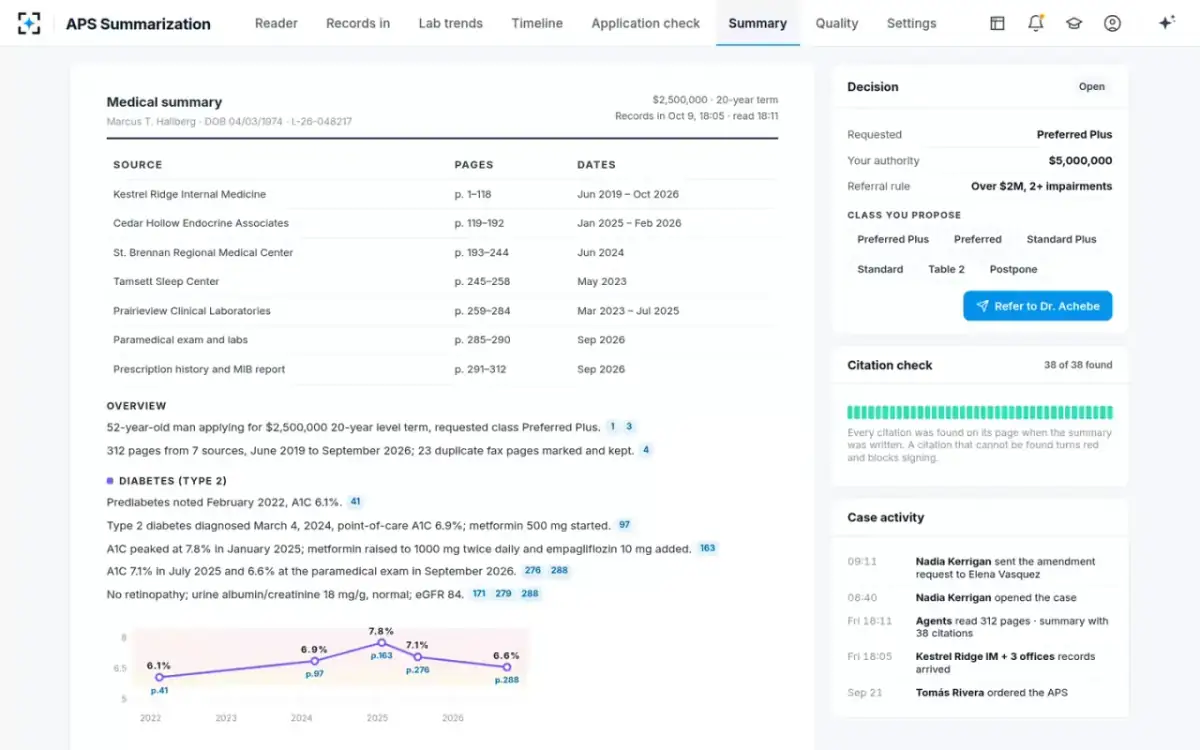Switch to Application check tab

tap(645, 23)
